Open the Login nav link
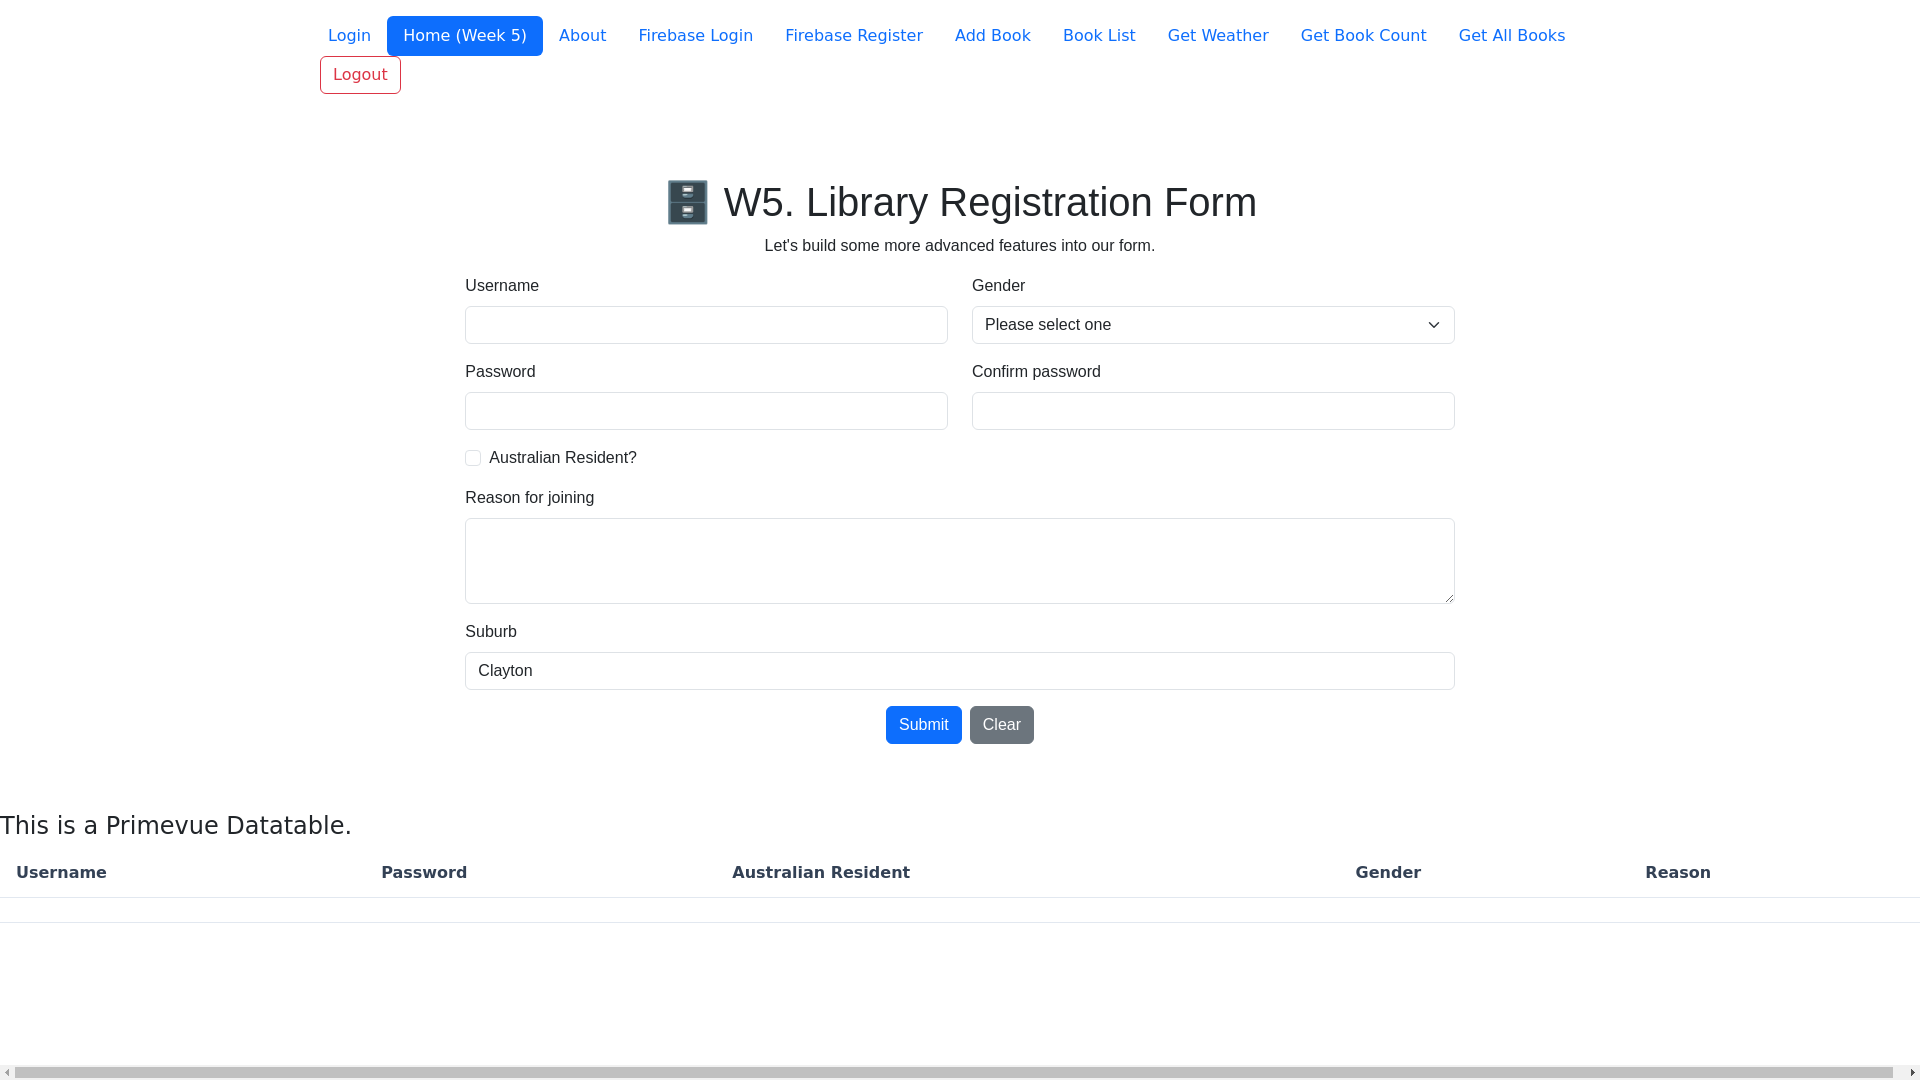Image resolution: width=1920 pixels, height=1080 pixels. click(x=349, y=36)
